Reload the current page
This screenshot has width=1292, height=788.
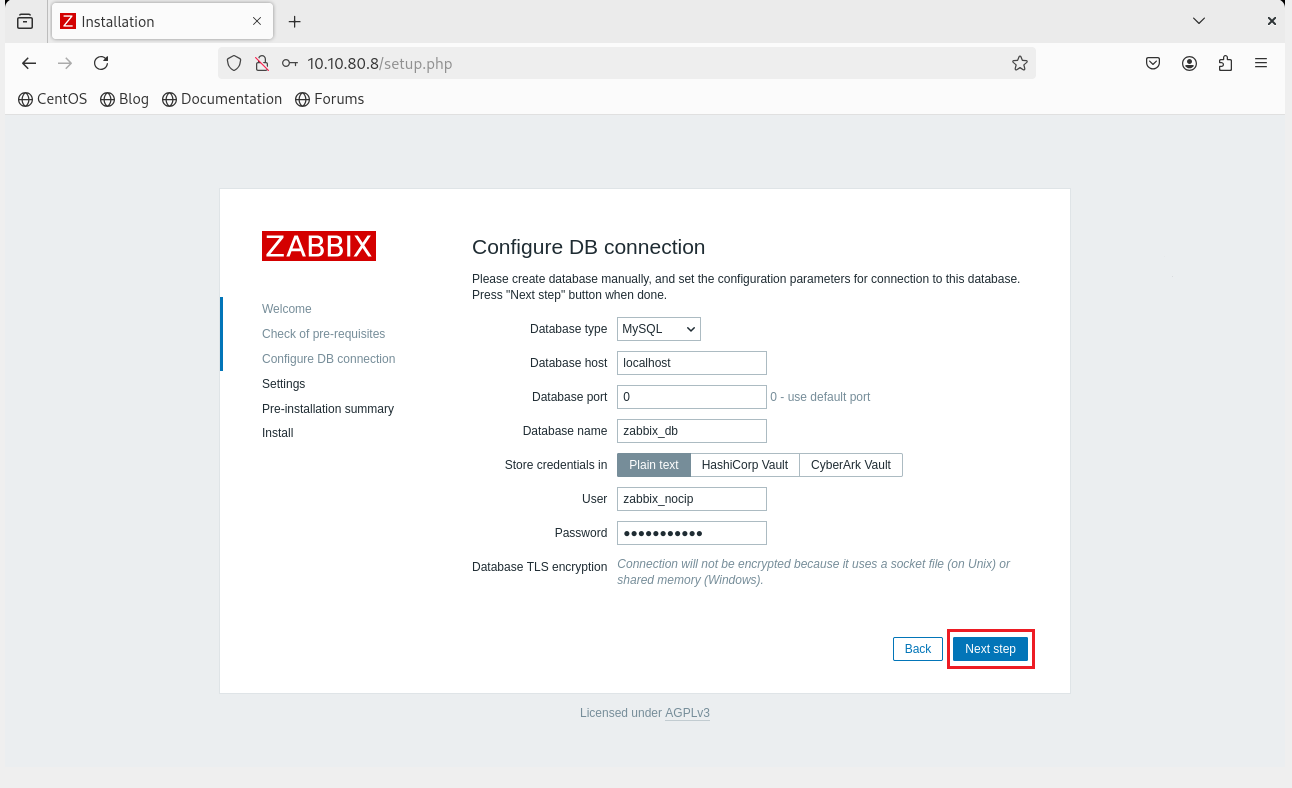click(x=101, y=63)
